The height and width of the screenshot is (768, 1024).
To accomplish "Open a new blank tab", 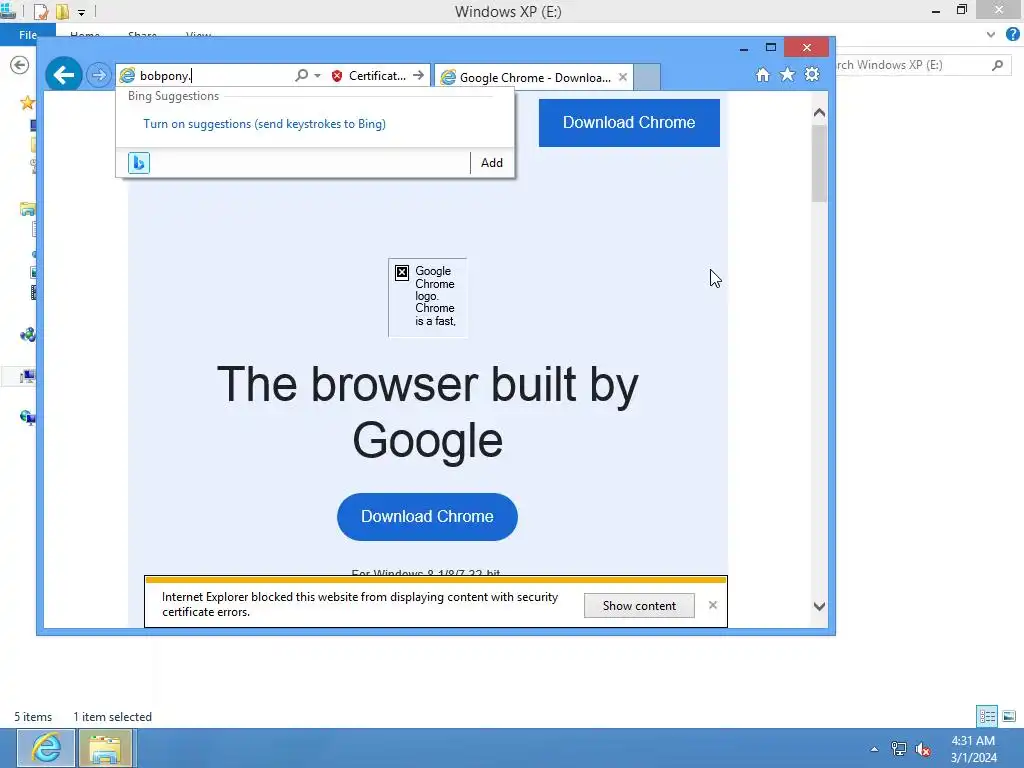I will click(647, 78).
